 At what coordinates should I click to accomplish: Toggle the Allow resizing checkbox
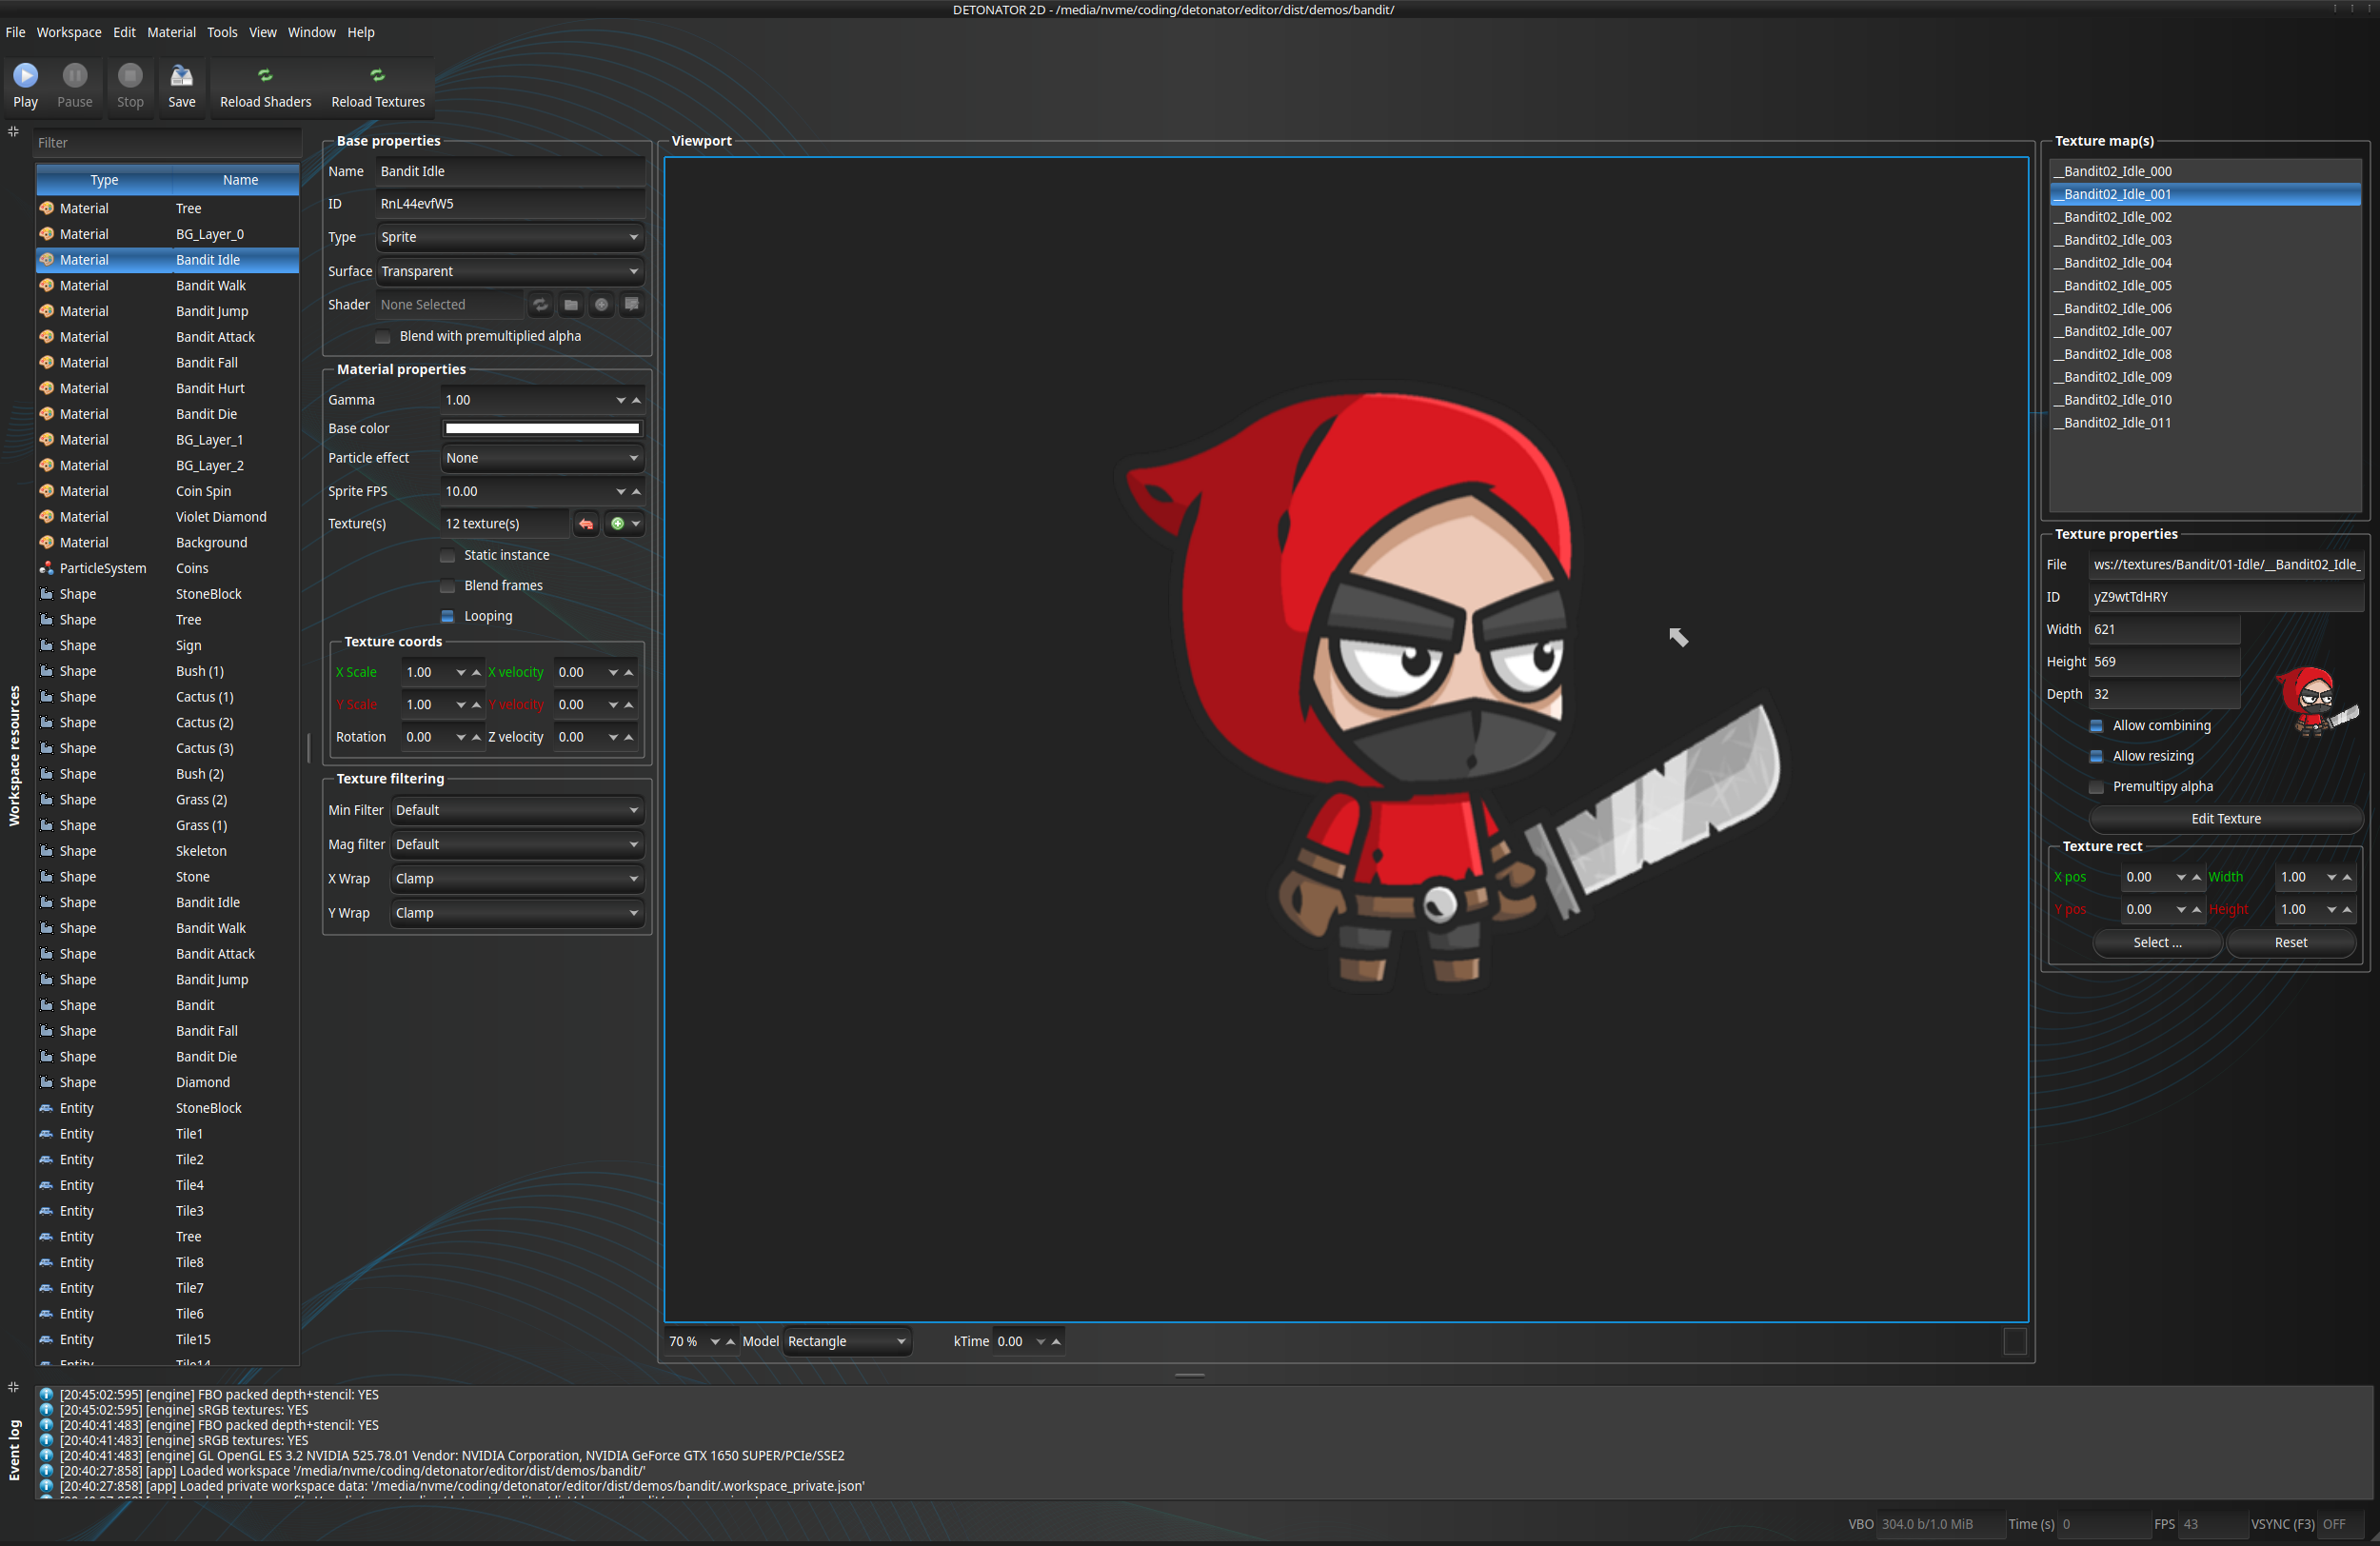(2096, 757)
